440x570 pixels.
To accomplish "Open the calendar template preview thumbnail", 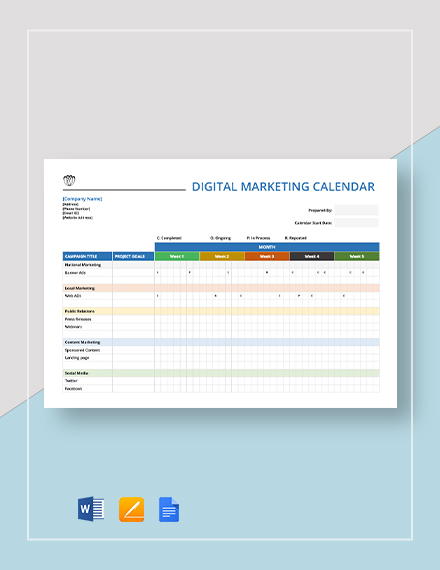I will coord(220,283).
